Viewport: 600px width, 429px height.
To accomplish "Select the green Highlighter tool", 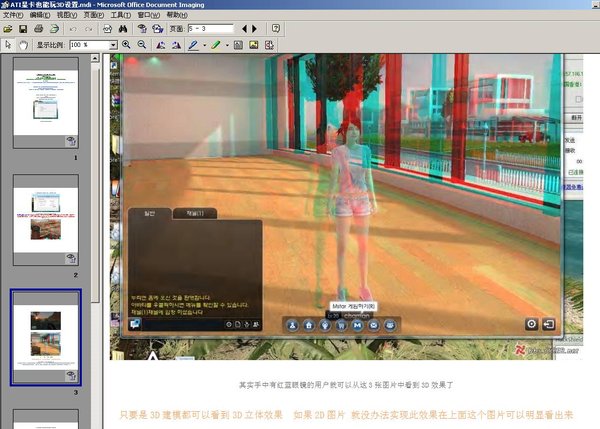I will tap(216, 45).
